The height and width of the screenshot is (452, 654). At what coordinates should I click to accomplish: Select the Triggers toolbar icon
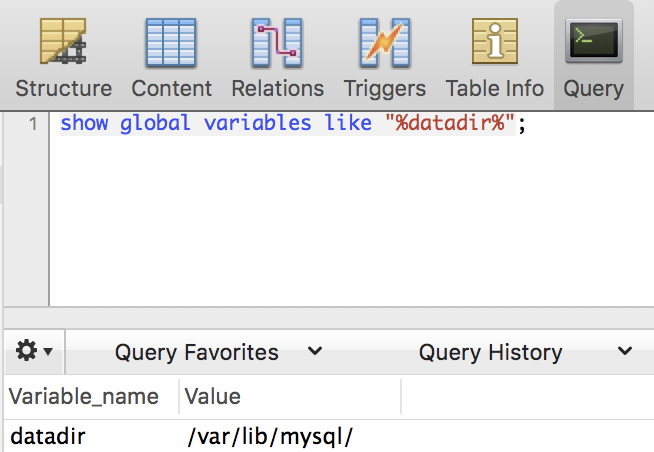click(x=384, y=42)
